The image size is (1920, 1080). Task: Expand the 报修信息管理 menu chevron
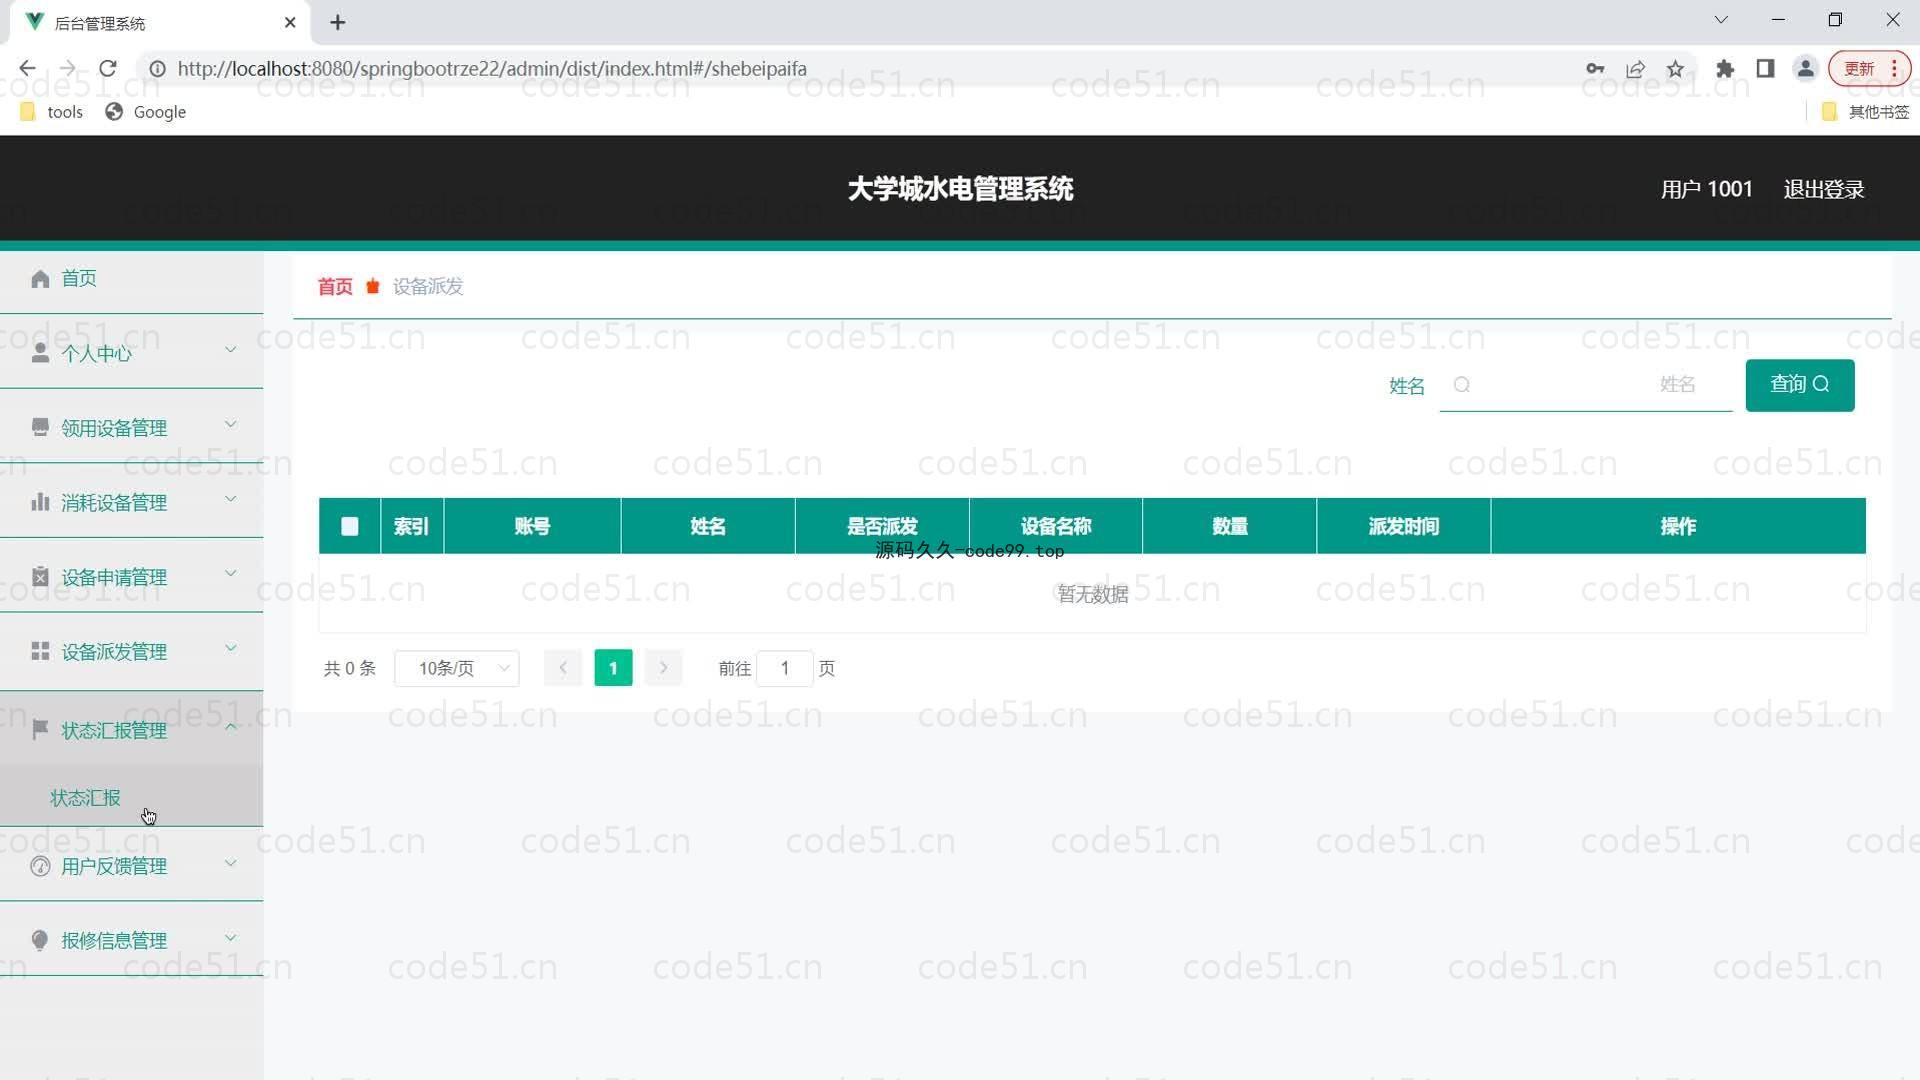[x=231, y=937]
